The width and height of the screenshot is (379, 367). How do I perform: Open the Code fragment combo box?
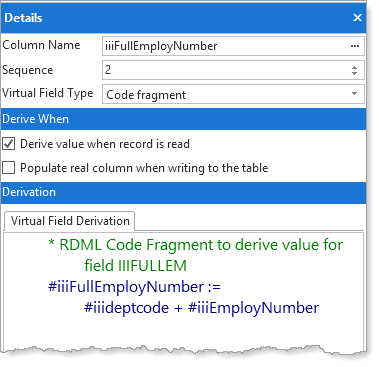pos(233,94)
